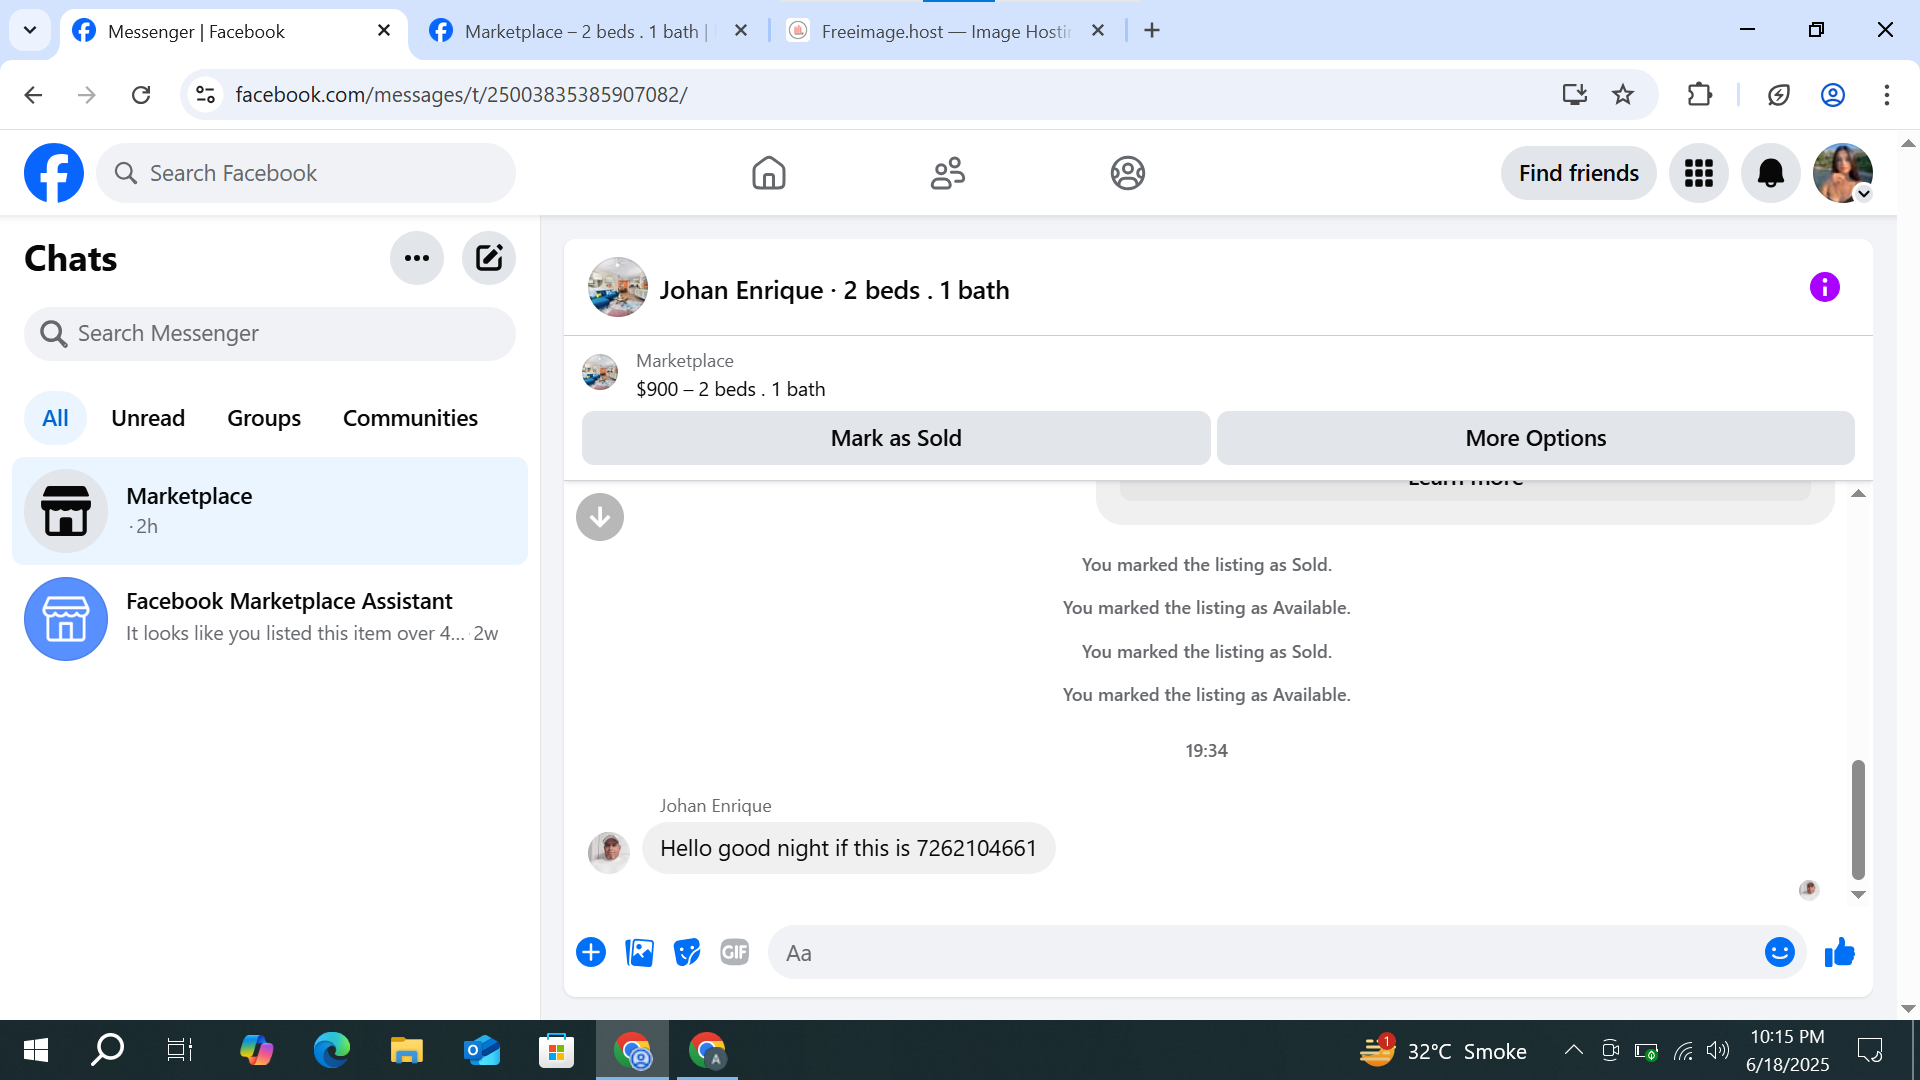This screenshot has height=1080, width=1920.
Task: Open the notifications bell
Action: [x=1770, y=173]
